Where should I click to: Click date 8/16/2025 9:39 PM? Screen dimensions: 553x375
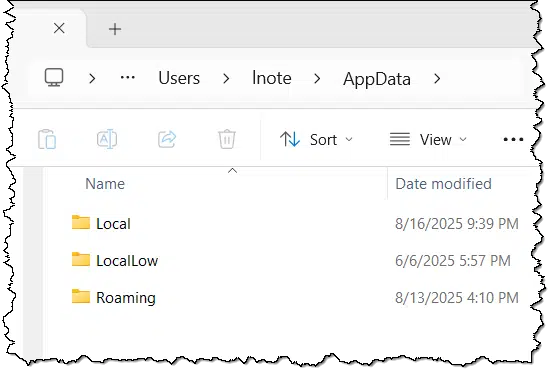coord(457,224)
